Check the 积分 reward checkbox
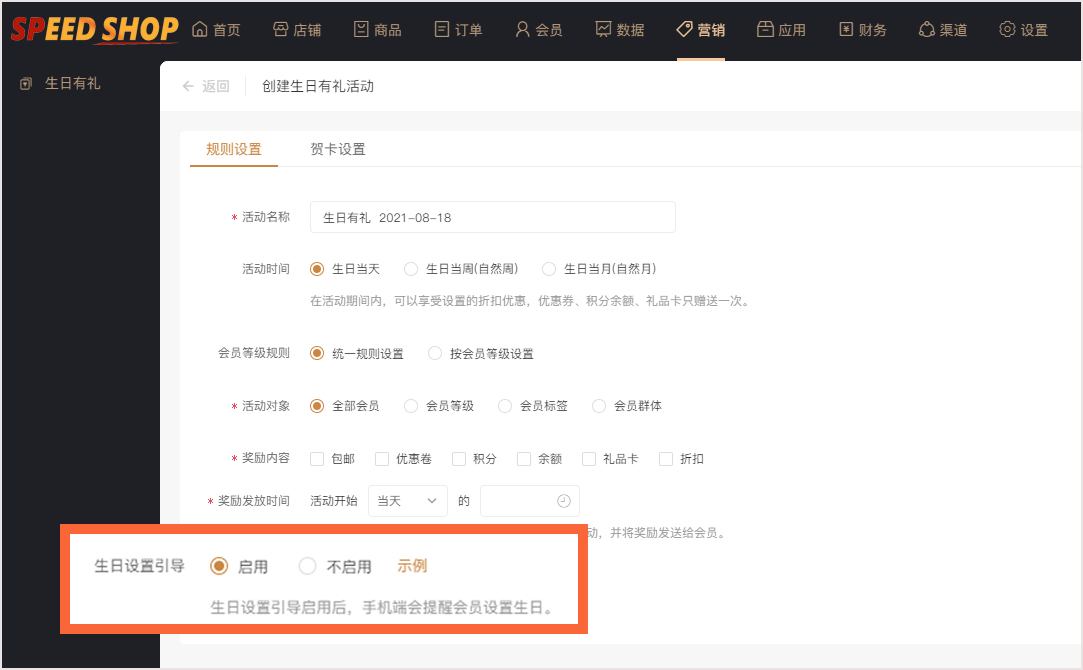The height and width of the screenshot is (670, 1083). pos(459,459)
